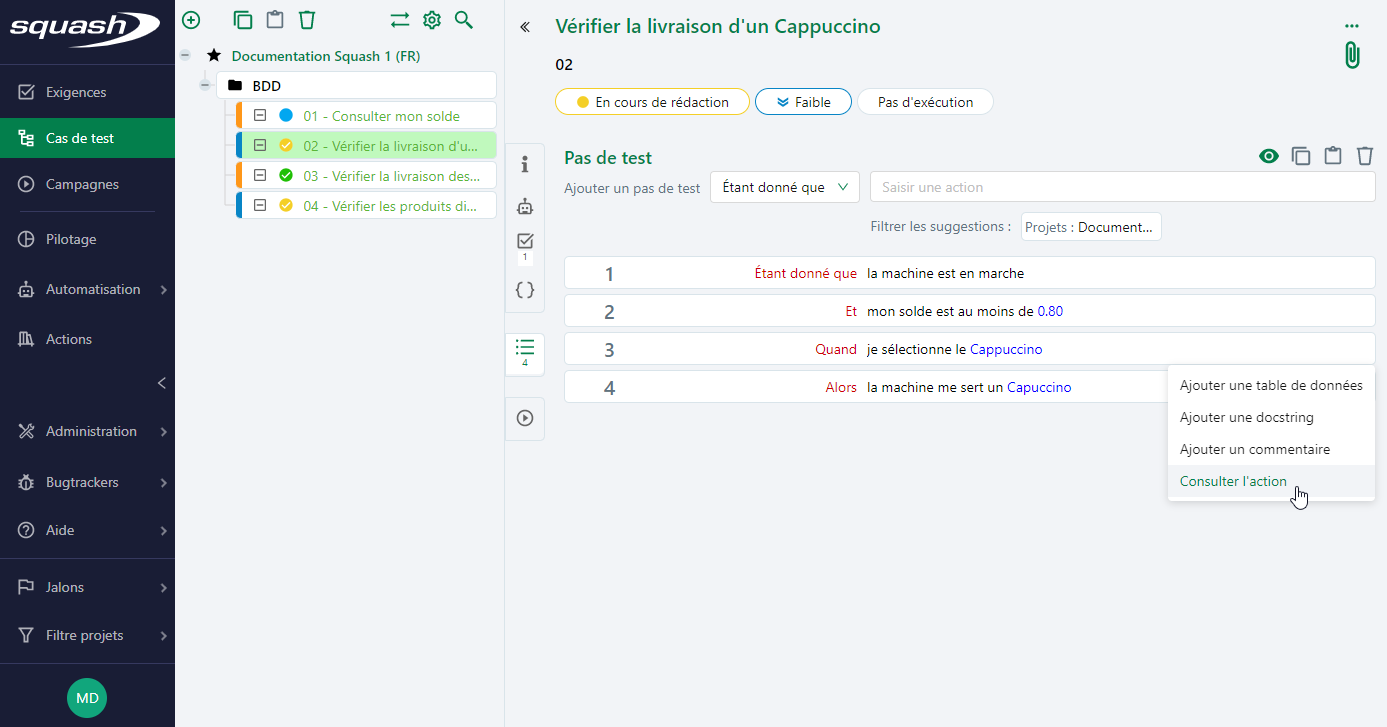Choose Consulter l'action from context menu
Screen dimensions: 1387x727
coord(1233,481)
